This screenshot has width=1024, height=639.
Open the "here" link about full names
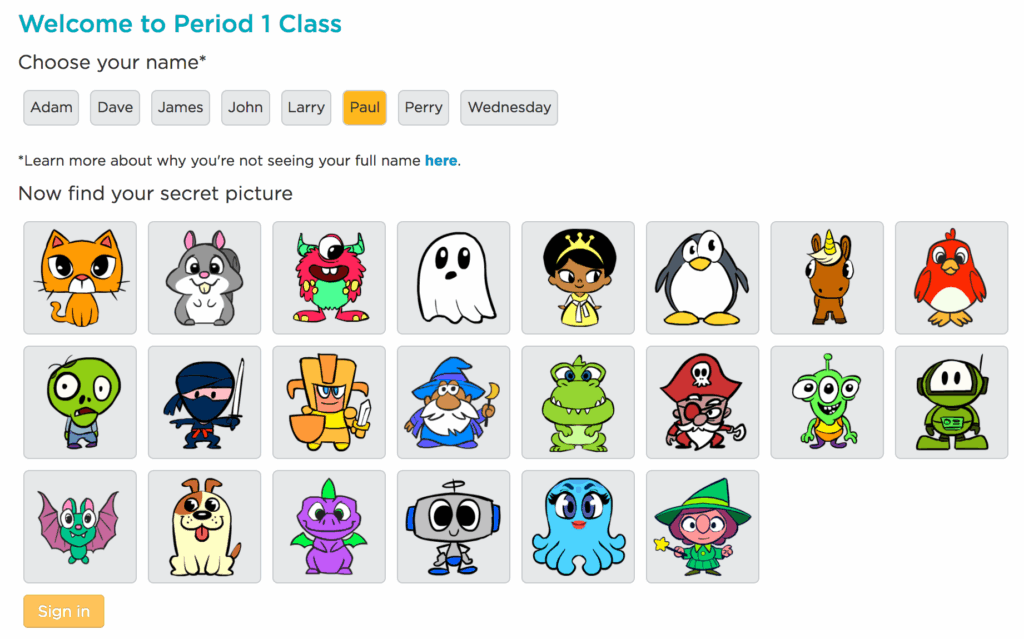coord(441,161)
